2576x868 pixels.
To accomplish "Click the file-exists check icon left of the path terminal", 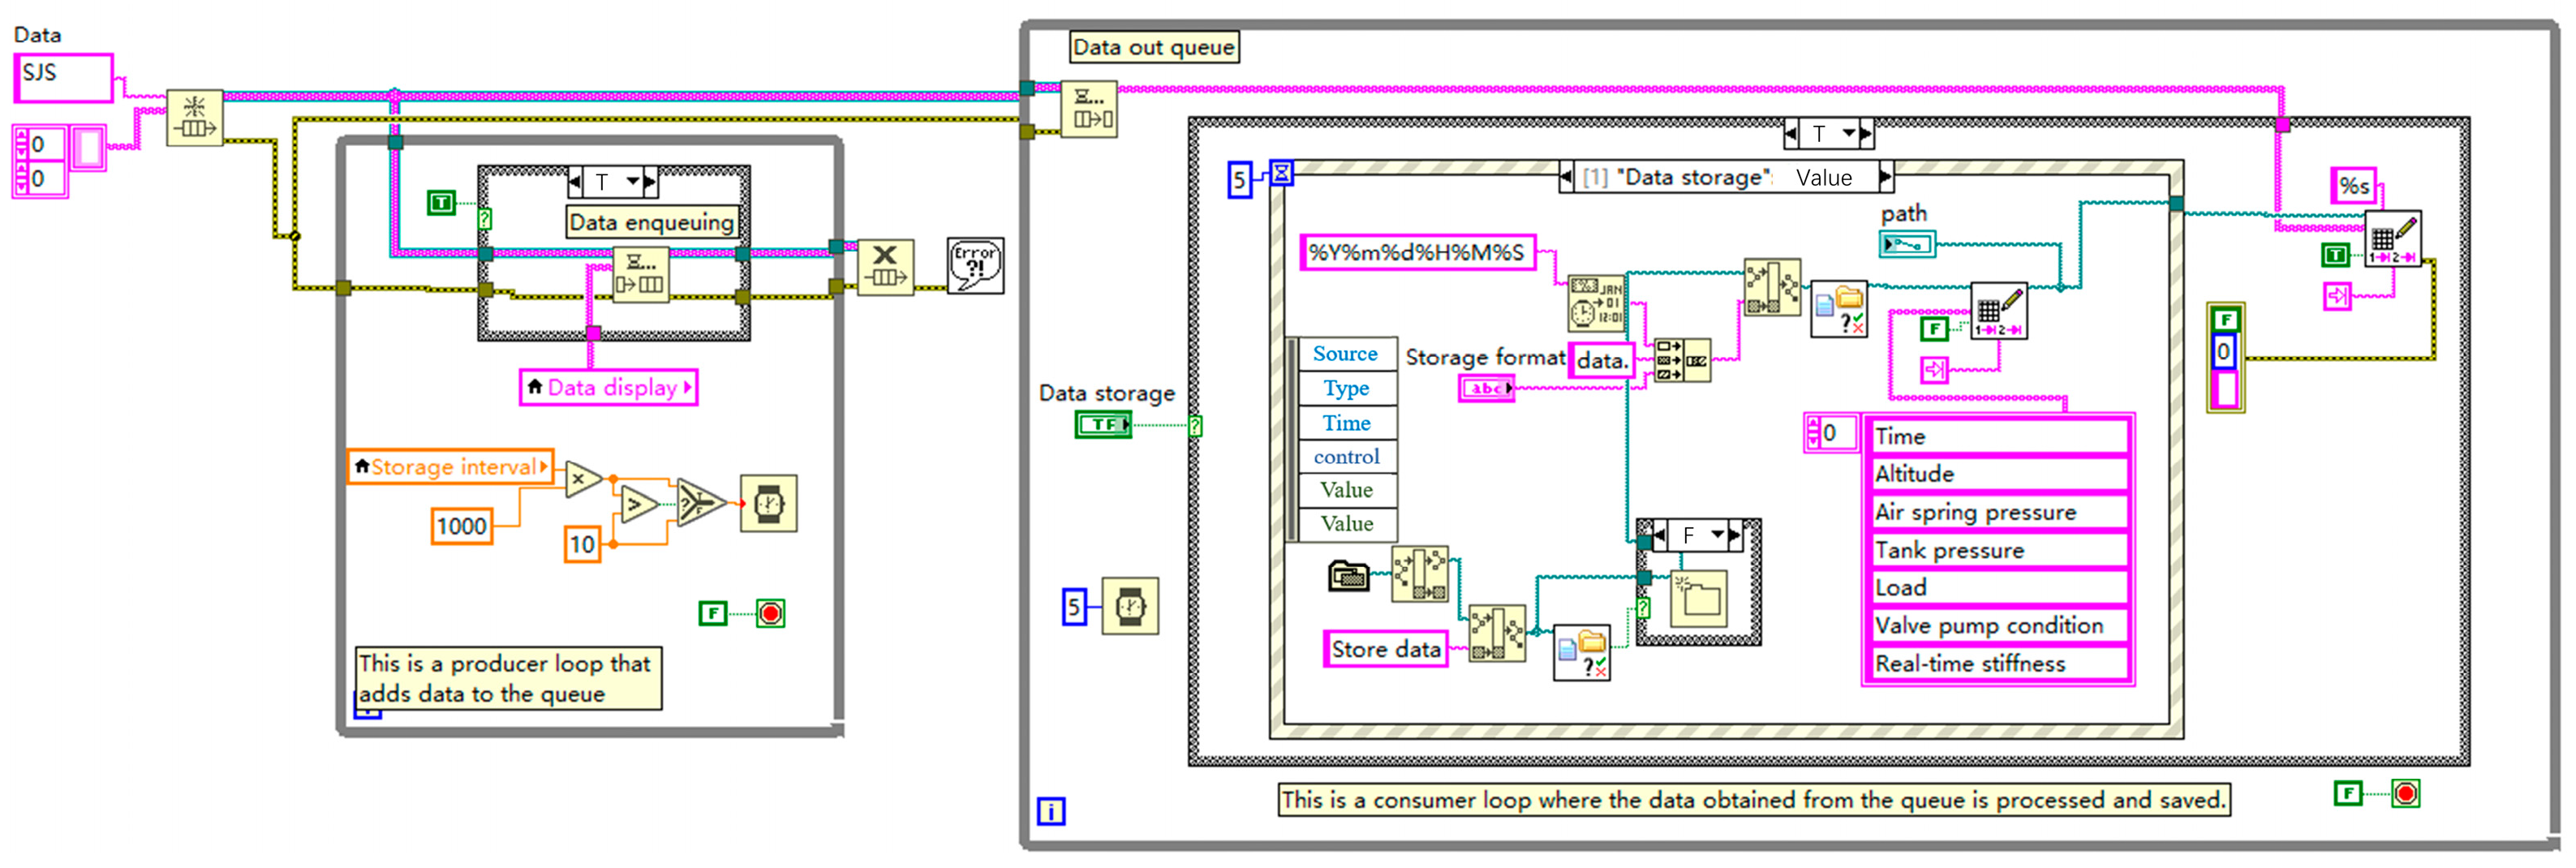I will [1839, 309].
